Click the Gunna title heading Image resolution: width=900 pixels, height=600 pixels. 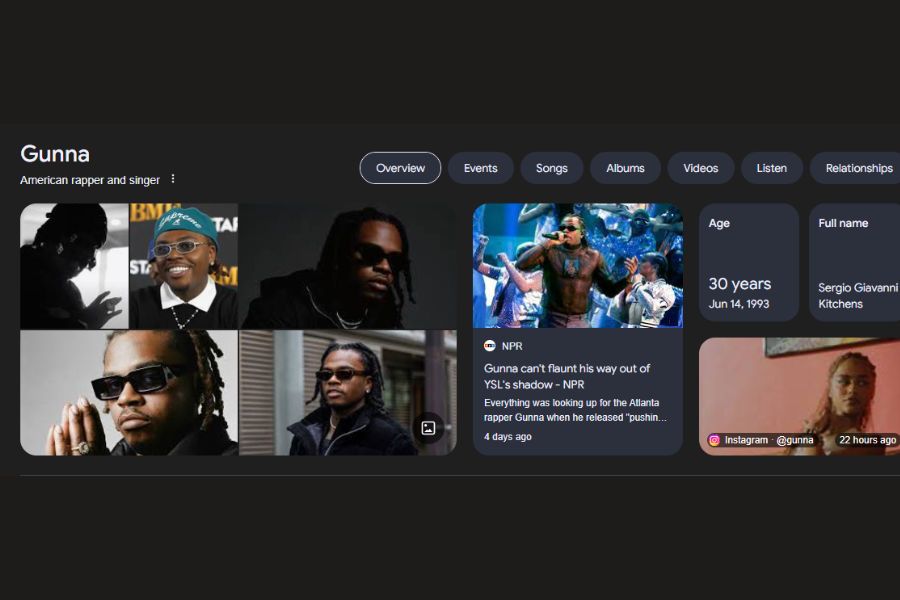[55, 154]
